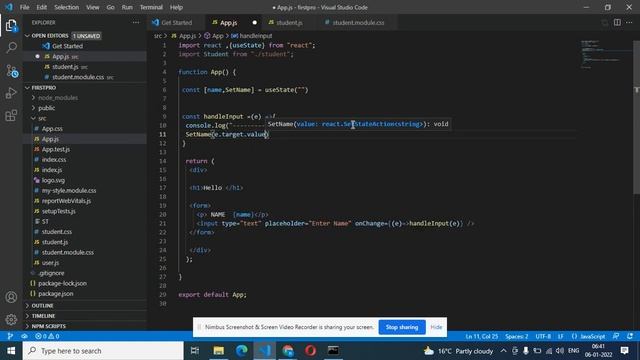Open the Explorer view in activity bar

[x=11, y=26]
